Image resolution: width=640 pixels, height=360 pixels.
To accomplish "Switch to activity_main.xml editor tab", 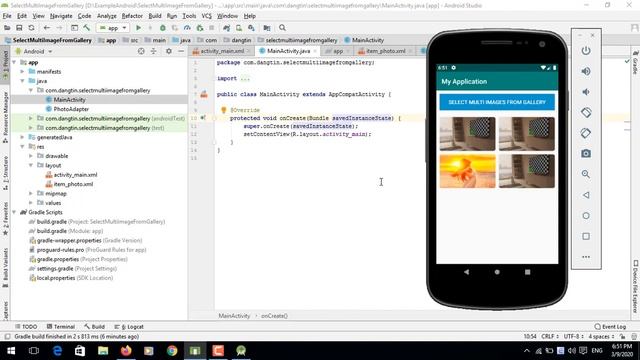I will click(222, 51).
